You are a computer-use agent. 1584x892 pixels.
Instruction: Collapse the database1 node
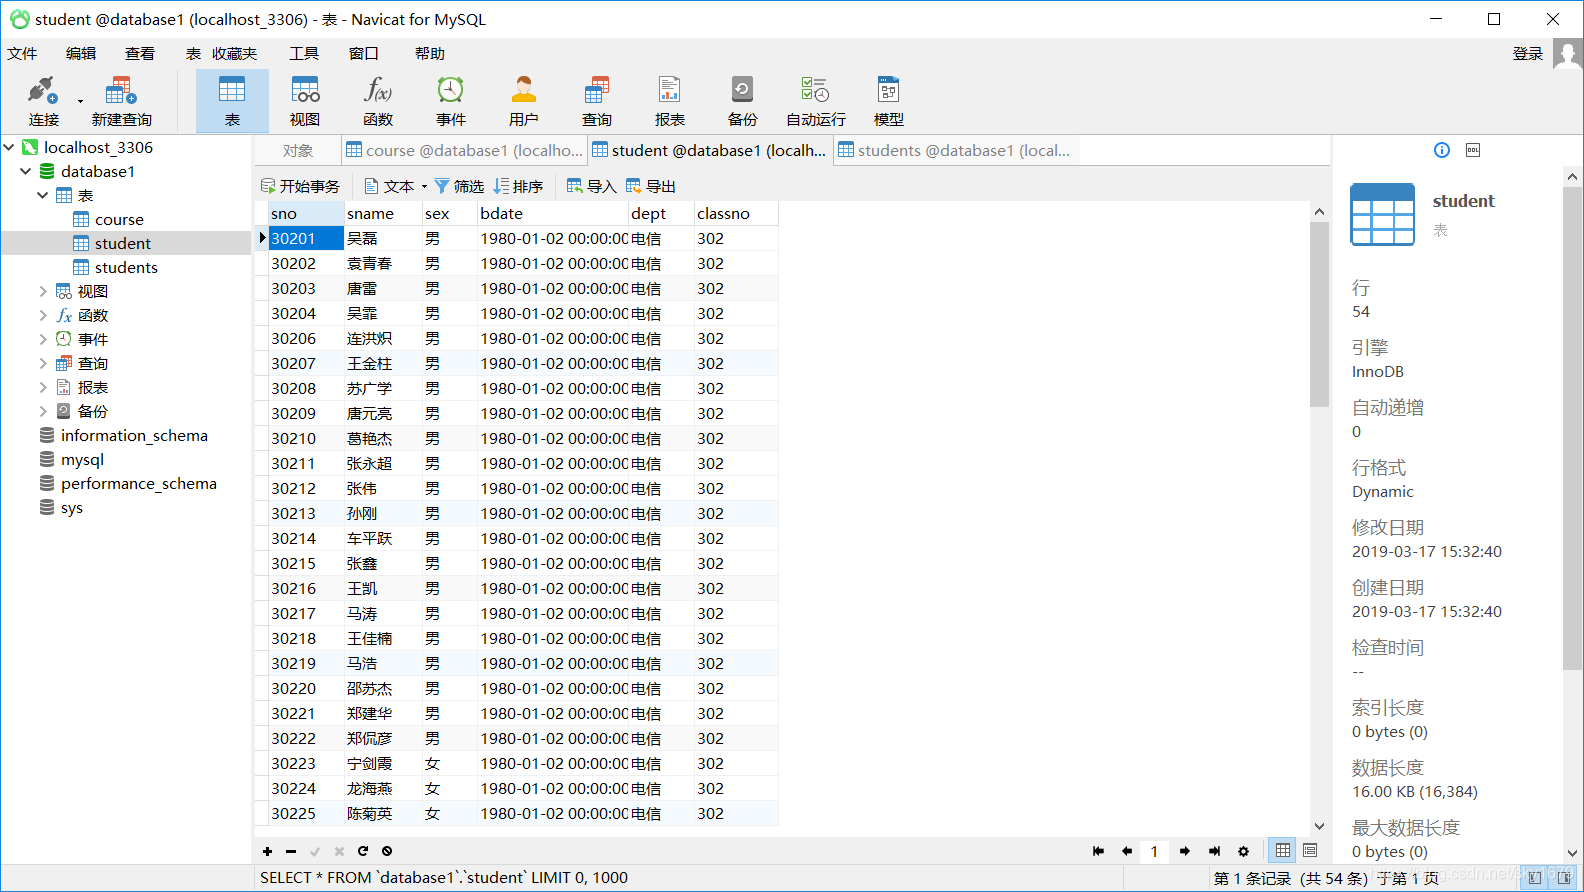pos(26,171)
